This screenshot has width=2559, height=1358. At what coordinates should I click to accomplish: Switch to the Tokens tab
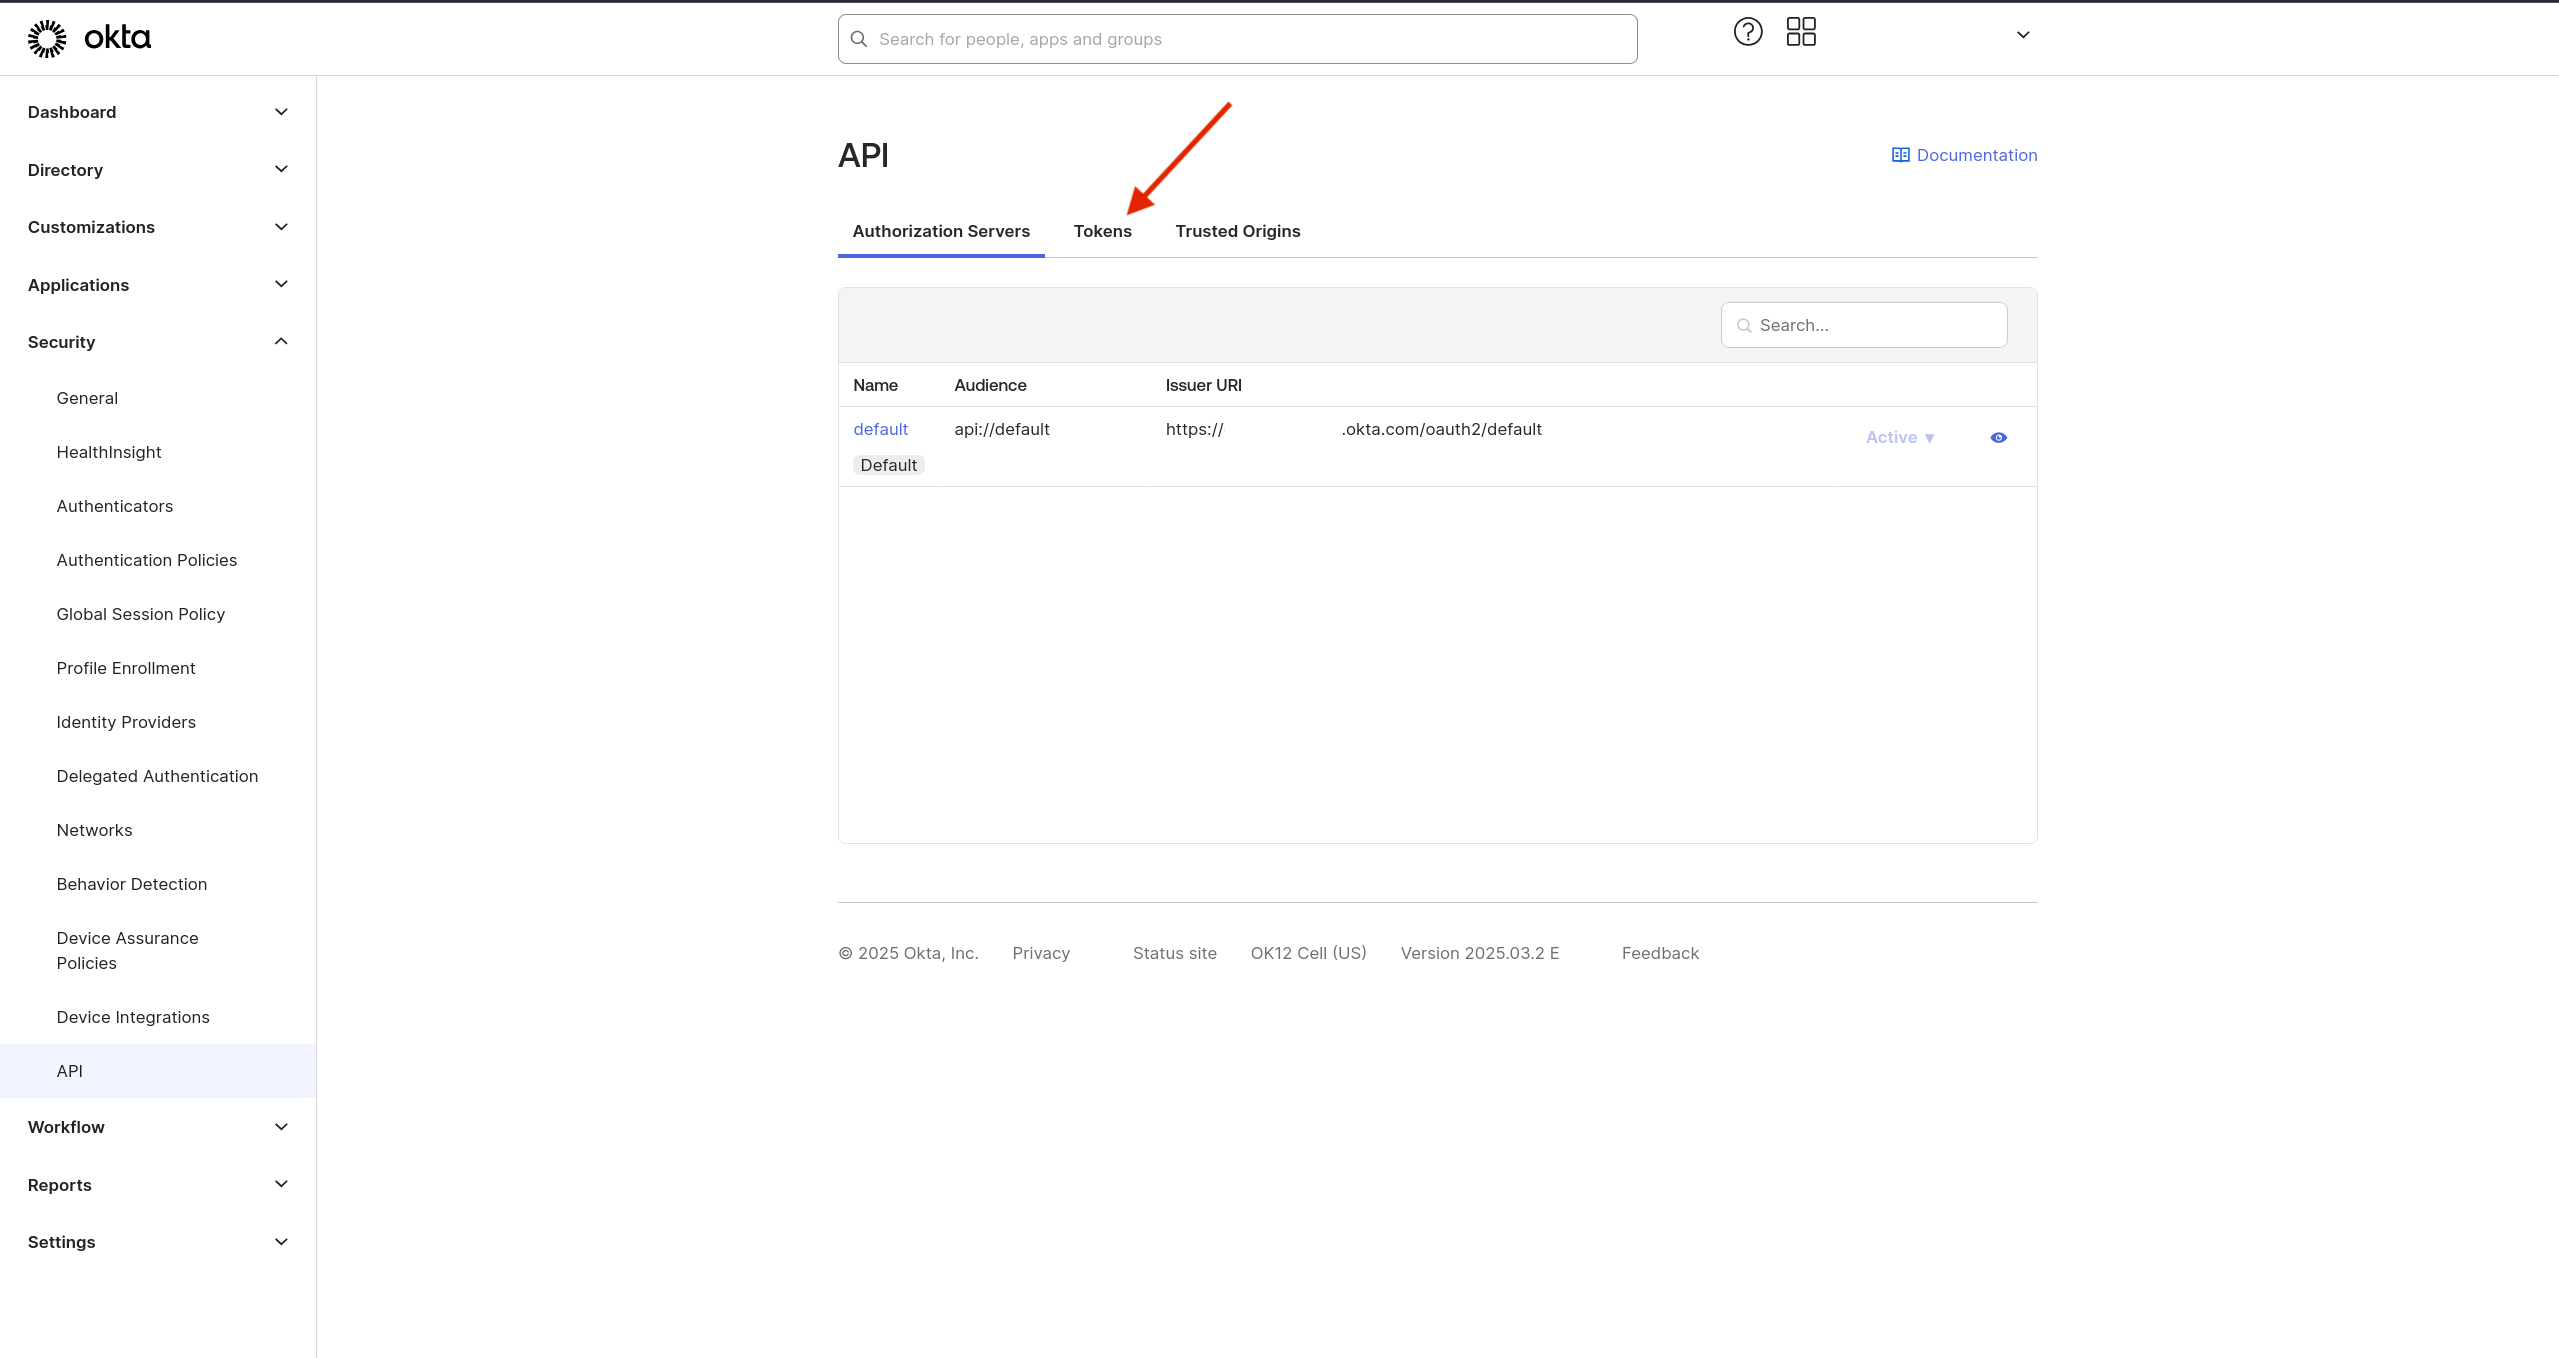1102,231
